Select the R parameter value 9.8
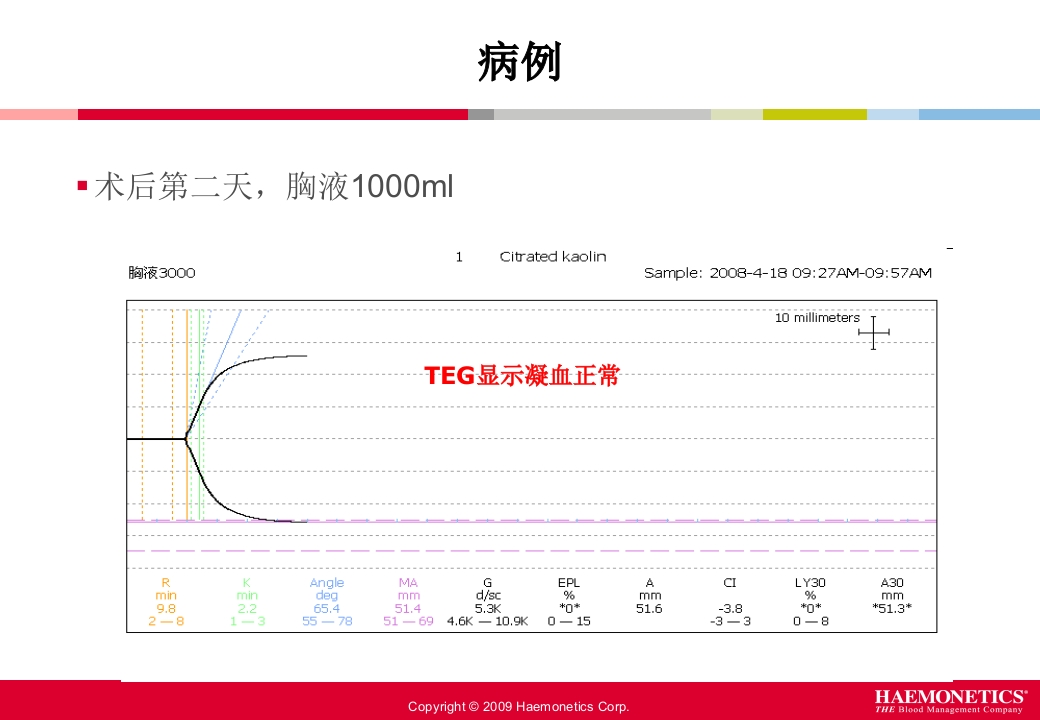 coord(165,606)
